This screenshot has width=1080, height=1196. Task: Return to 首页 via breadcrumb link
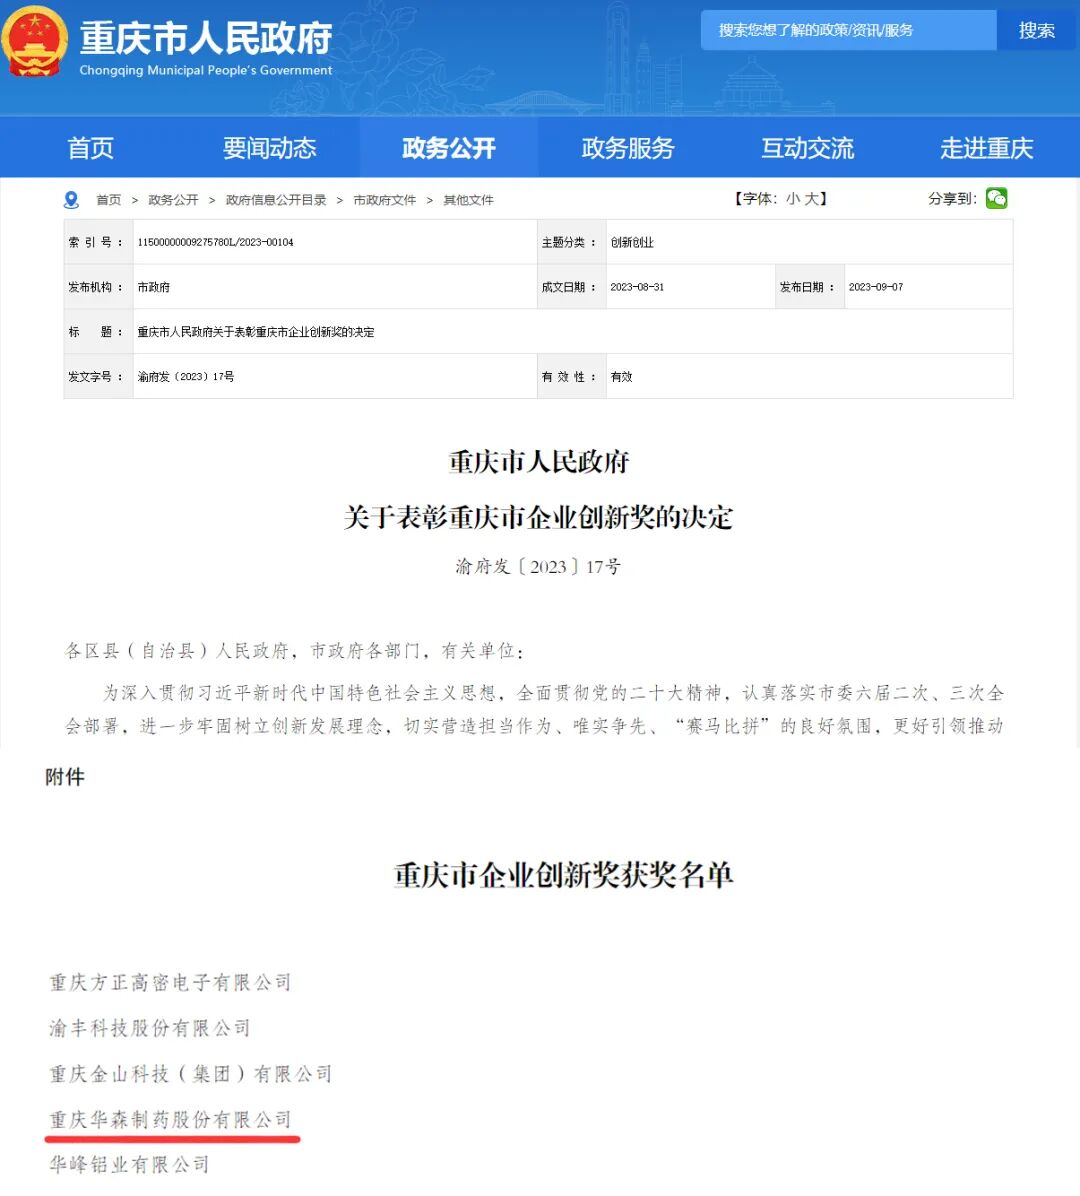pyautogui.click(x=109, y=199)
